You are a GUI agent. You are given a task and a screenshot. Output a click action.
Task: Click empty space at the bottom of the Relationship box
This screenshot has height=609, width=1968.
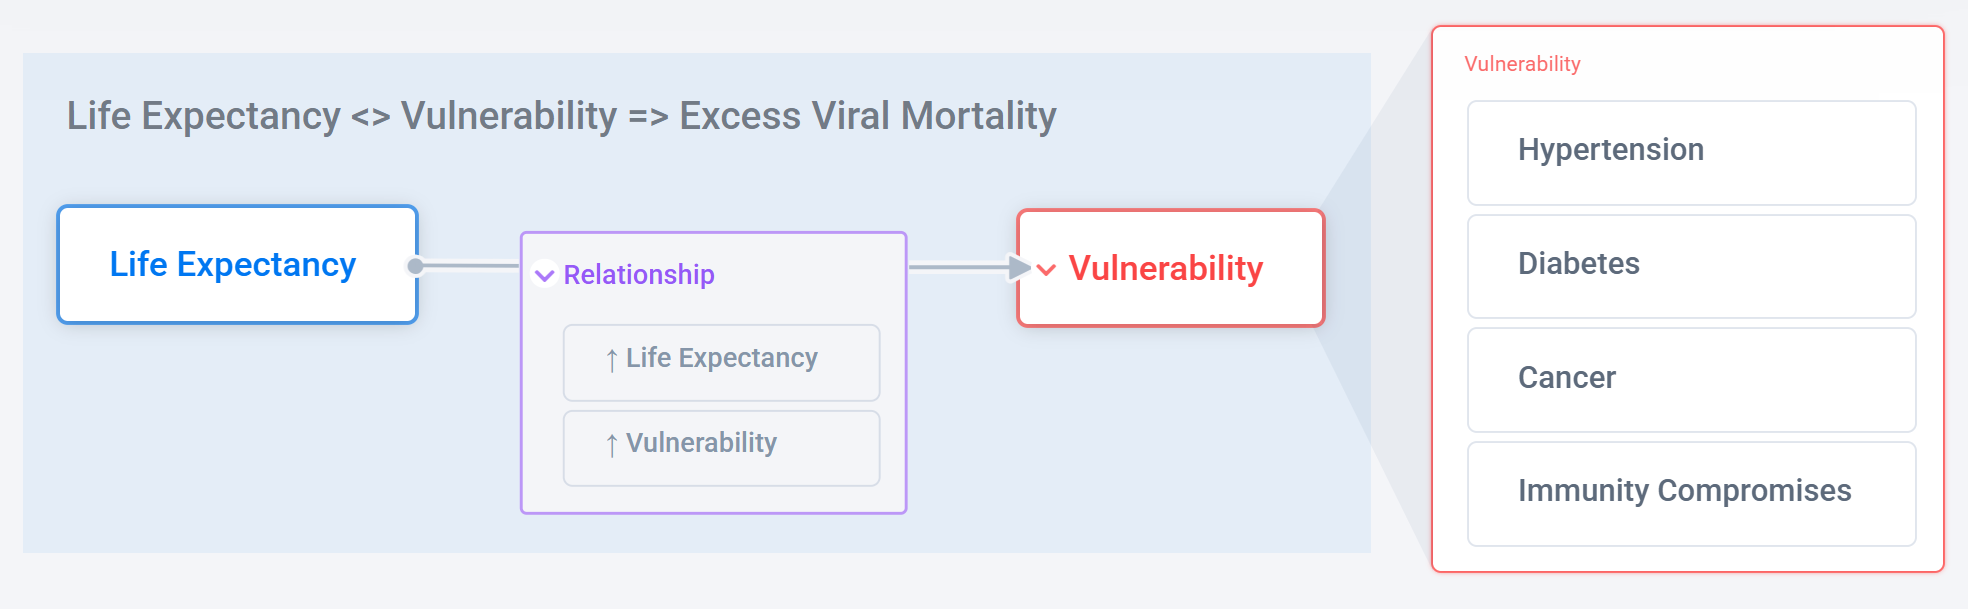click(x=713, y=500)
